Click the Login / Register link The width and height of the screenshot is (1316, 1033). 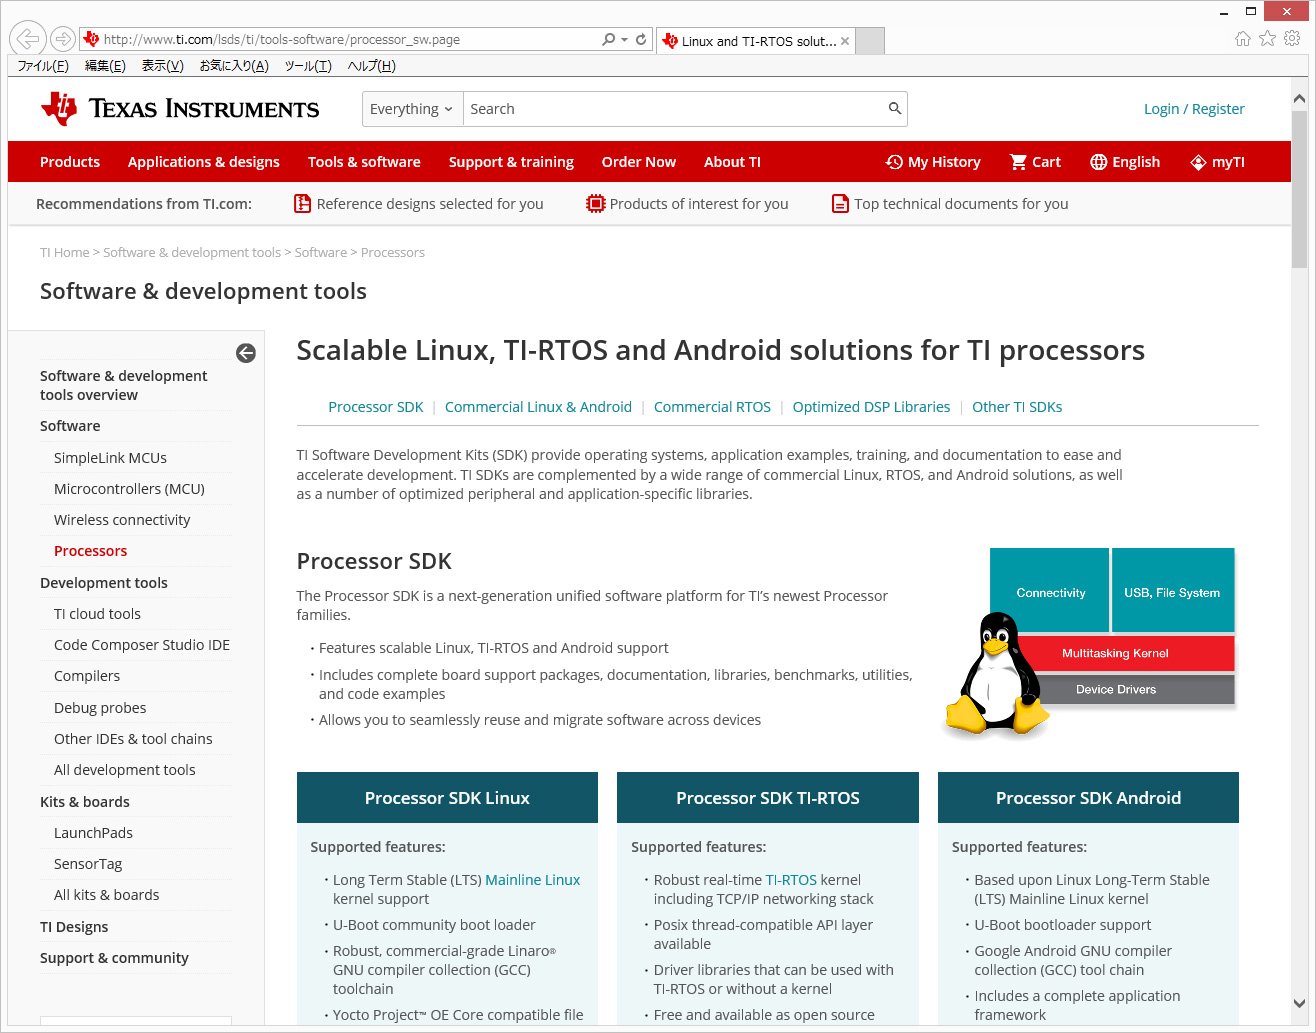tap(1194, 109)
